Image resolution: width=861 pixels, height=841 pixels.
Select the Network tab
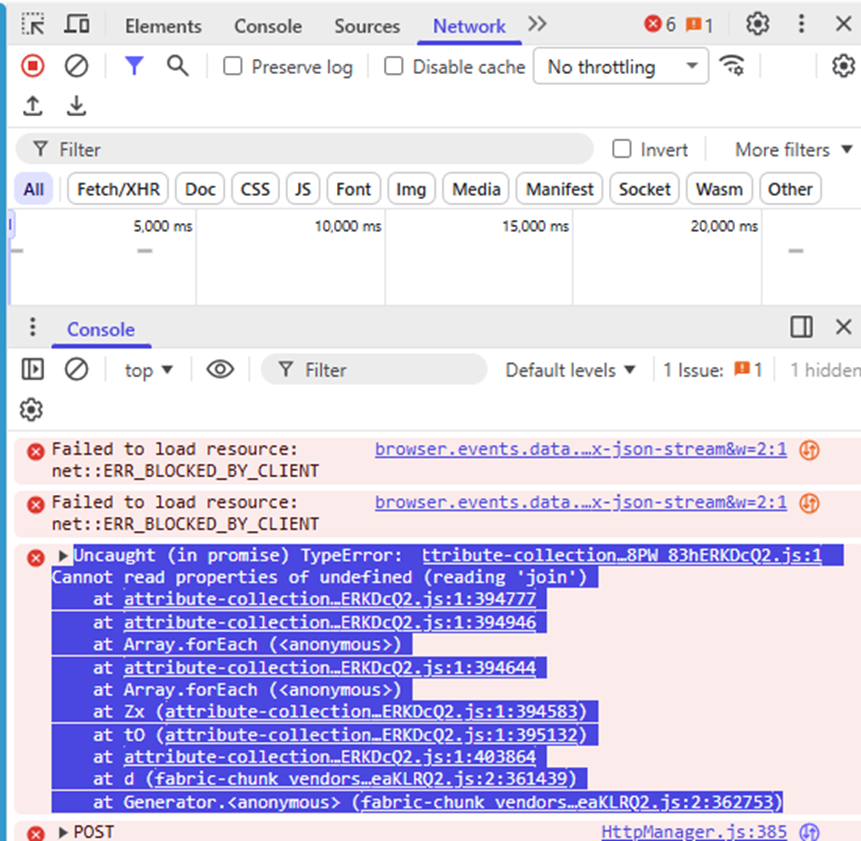click(469, 26)
